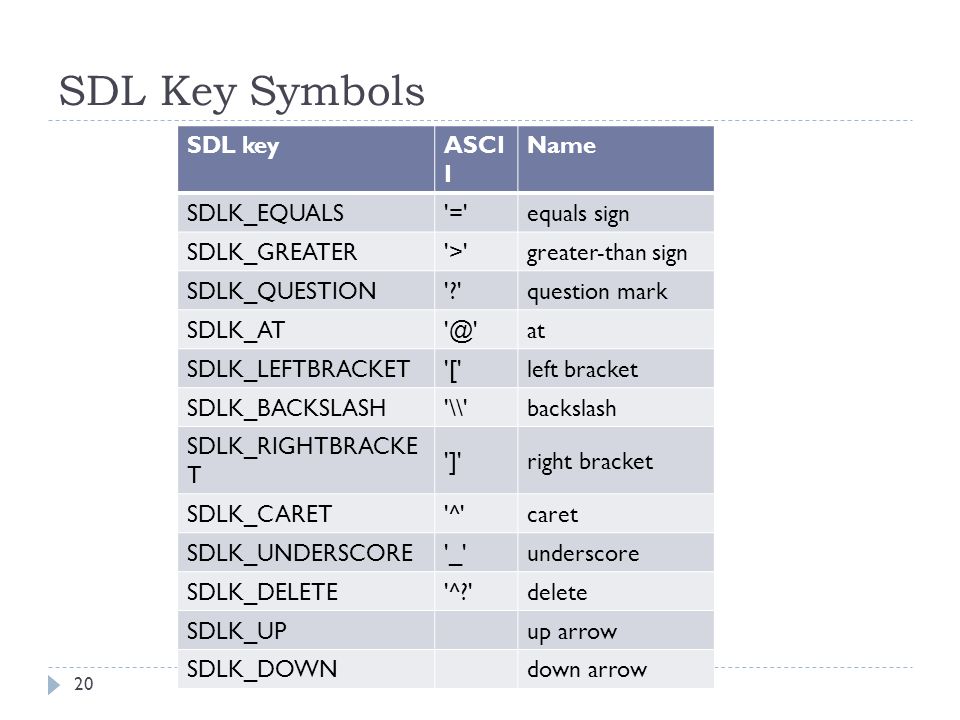Select the question mark name cell
Screen dimensions: 960x720
pyautogui.click(x=615, y=291)
